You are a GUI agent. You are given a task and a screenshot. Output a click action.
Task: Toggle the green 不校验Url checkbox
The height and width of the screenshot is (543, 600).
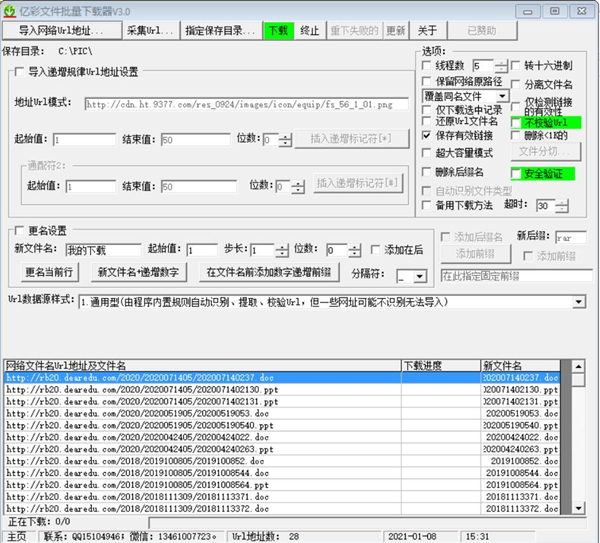coord(517,122)
